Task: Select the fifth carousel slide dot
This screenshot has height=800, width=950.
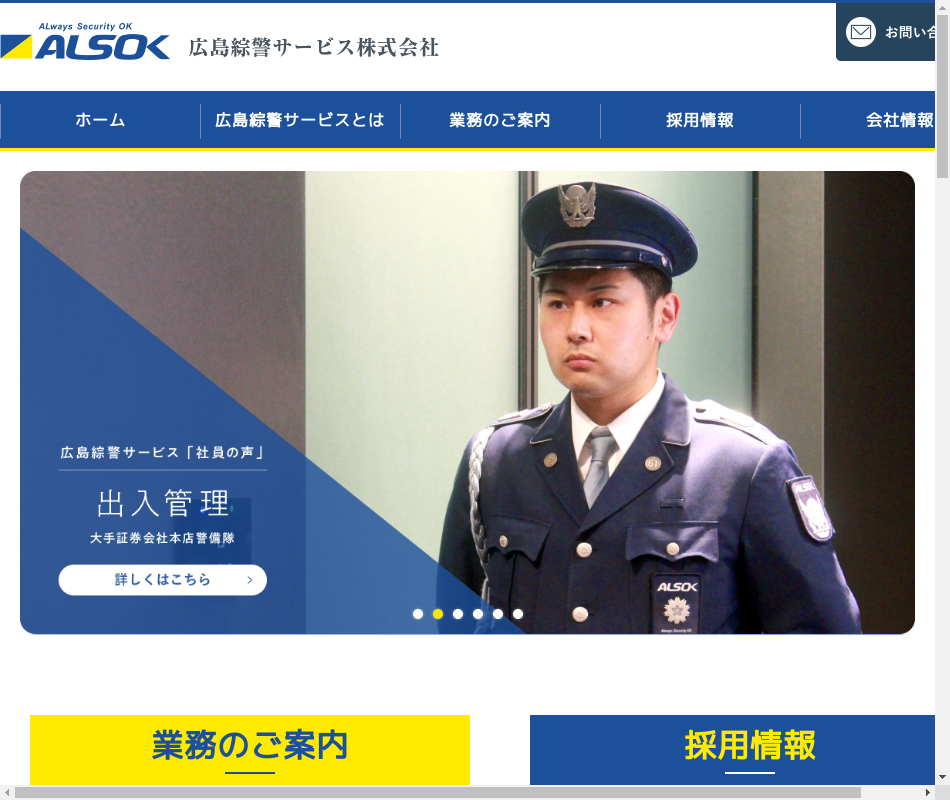Action: pyautogui.click(x=497, y=614)
